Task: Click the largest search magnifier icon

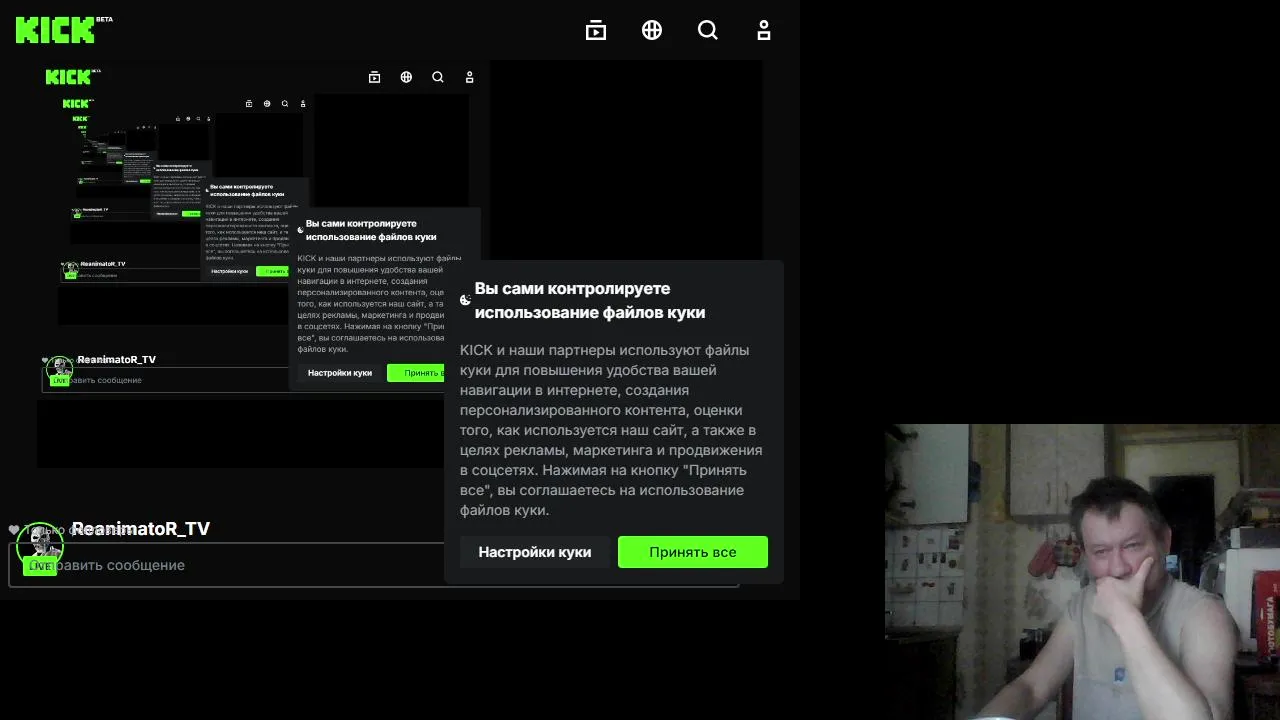Action: [x=708, y=30]
